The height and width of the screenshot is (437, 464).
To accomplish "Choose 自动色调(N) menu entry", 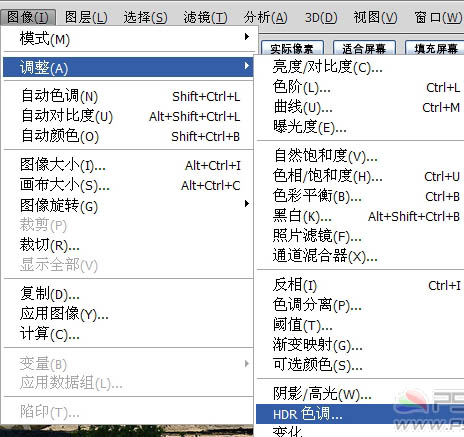I will 128,96.
